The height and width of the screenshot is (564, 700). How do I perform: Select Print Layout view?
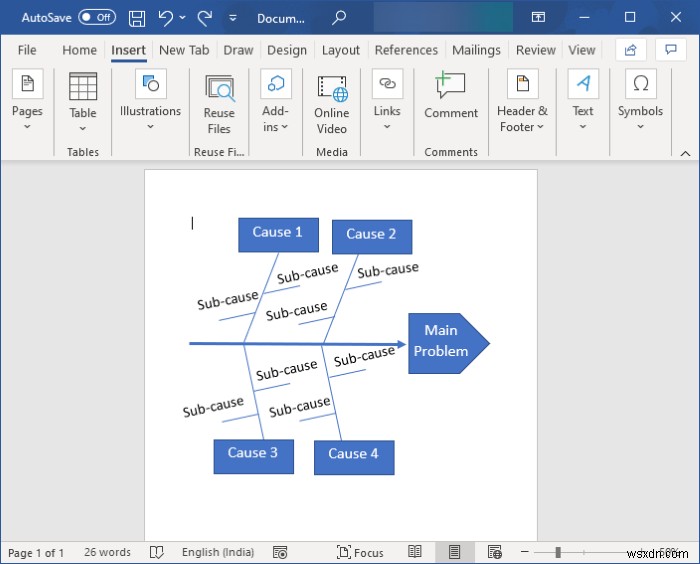pyautogui.click(x=454, y=552)
